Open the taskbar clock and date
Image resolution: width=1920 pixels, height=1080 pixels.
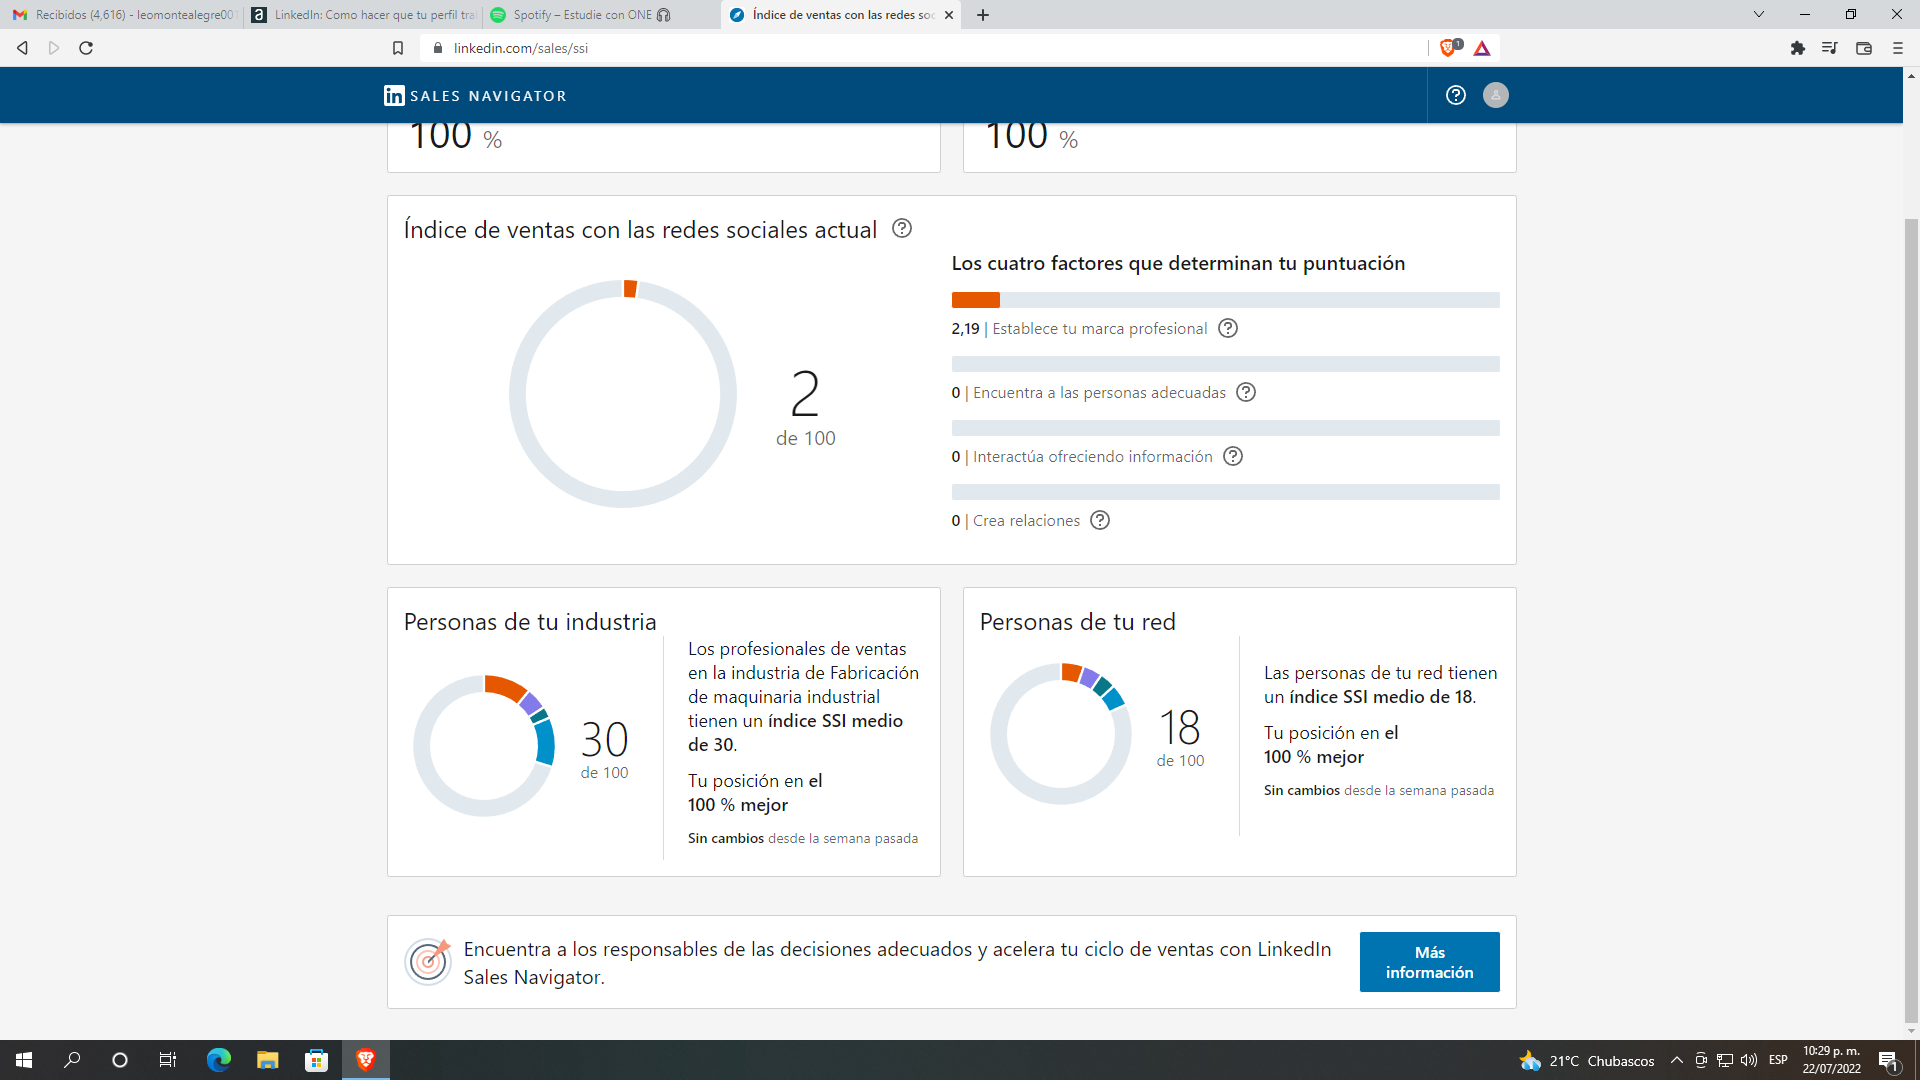tap(1832, 1060)
